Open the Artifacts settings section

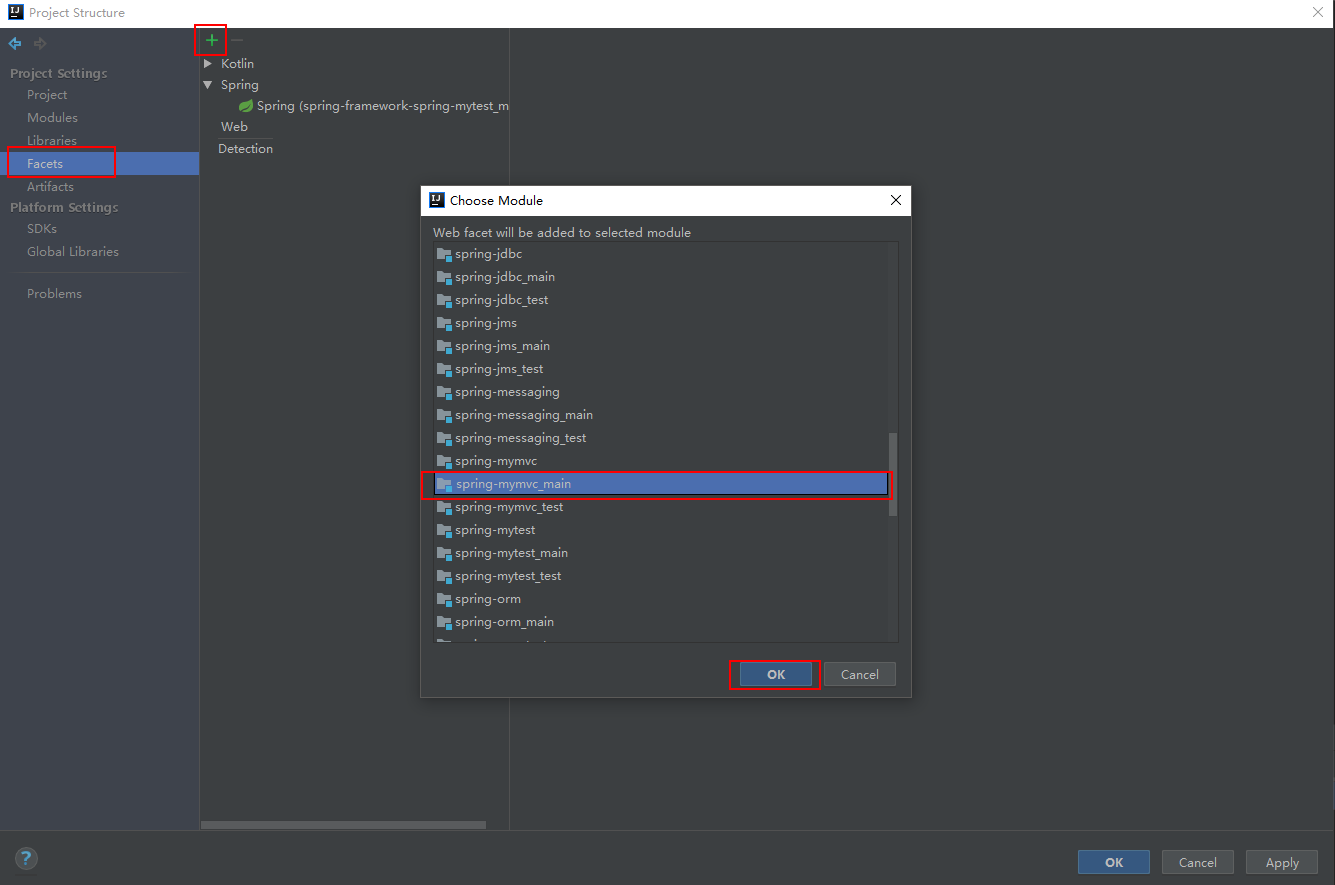(50, 187)
